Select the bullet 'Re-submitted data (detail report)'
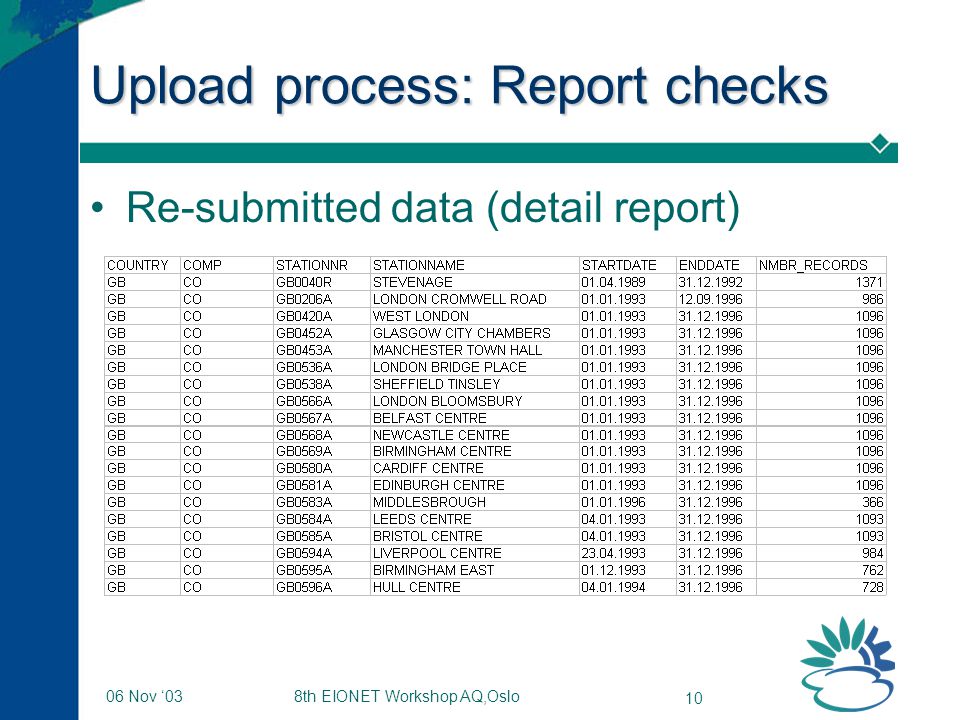Image resolution: width=960 pixels, height=720 pixels. pos(433,208)
